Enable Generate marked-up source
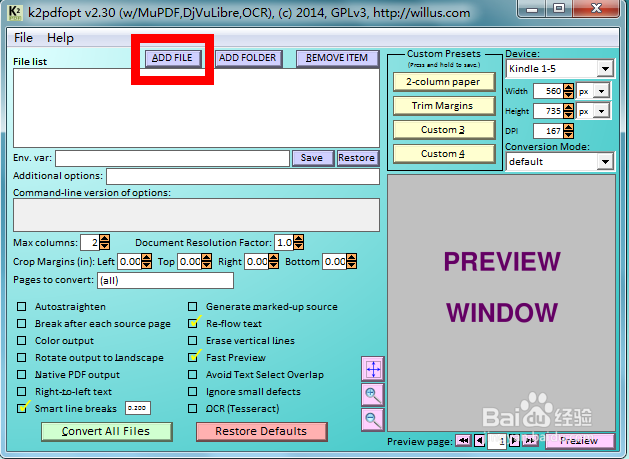Screen dimensions: 629x459 coord(193,307)
